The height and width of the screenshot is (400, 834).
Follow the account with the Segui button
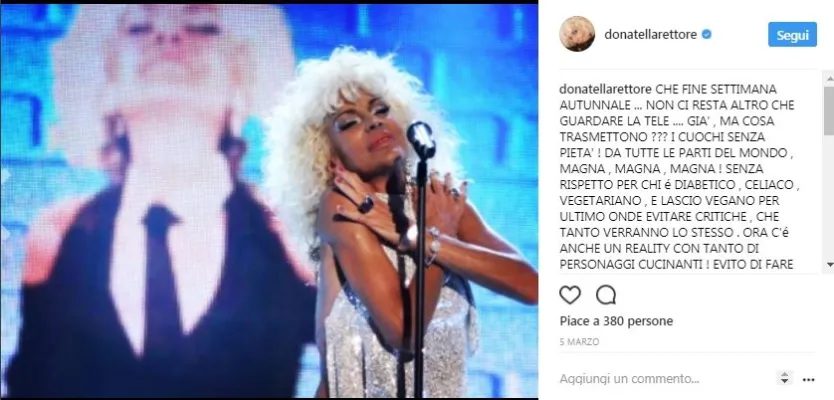pyautogui.click(x=793, y=35)
